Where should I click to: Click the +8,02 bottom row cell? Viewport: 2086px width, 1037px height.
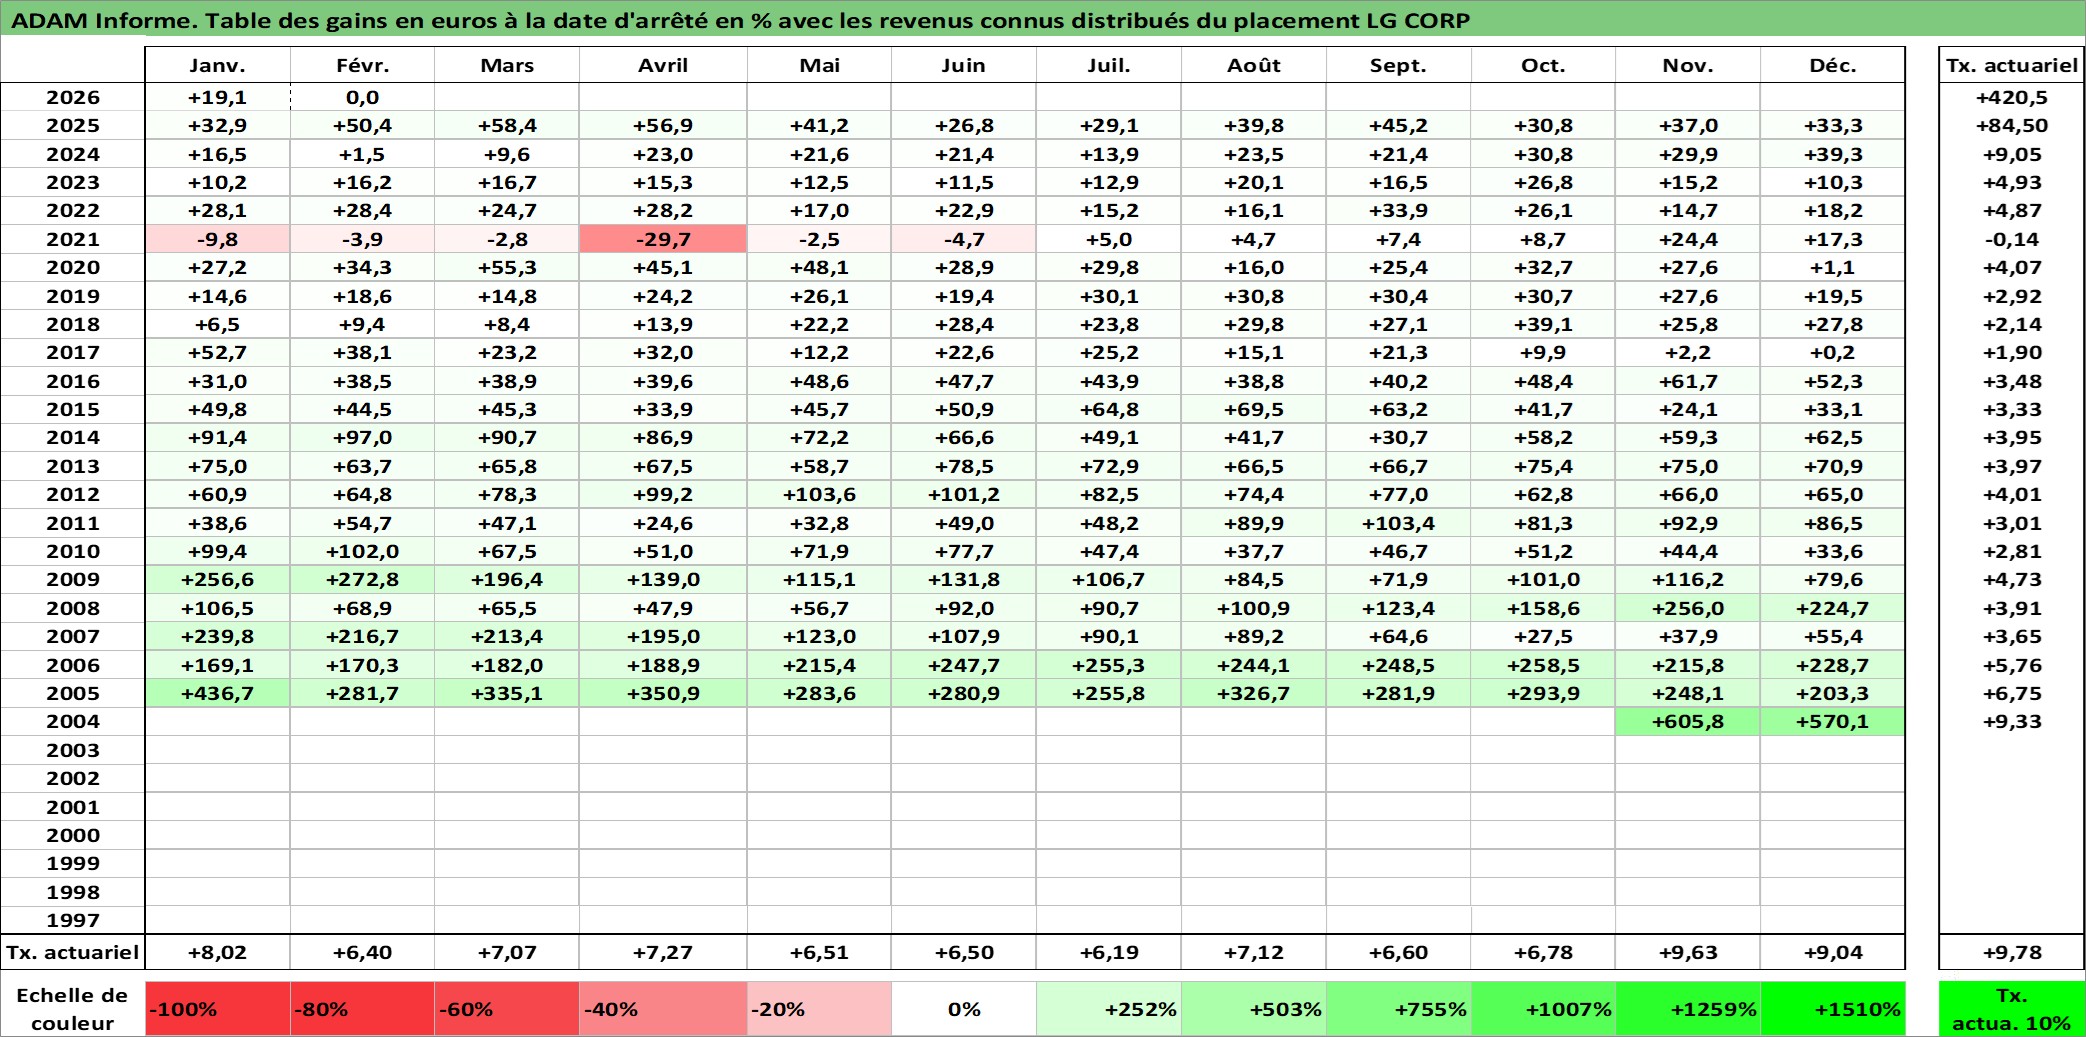[217, 952]
